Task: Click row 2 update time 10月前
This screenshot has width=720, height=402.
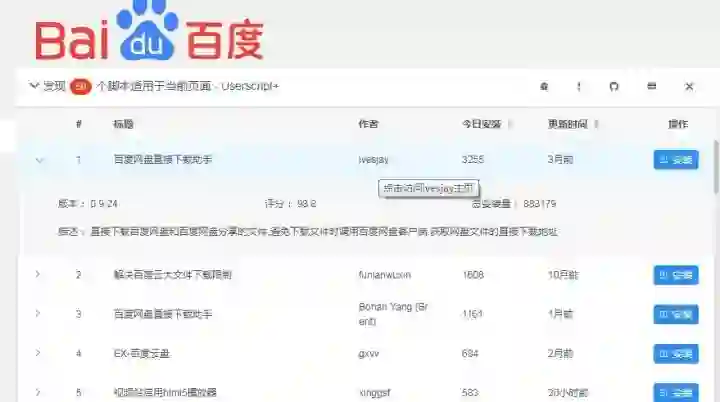Action: click(x=563, y=275)
